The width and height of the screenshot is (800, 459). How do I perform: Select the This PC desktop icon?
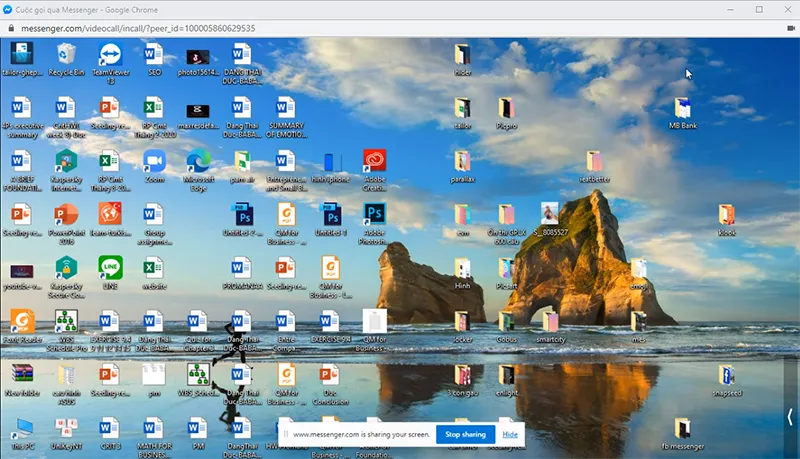(x=22, y=428)
